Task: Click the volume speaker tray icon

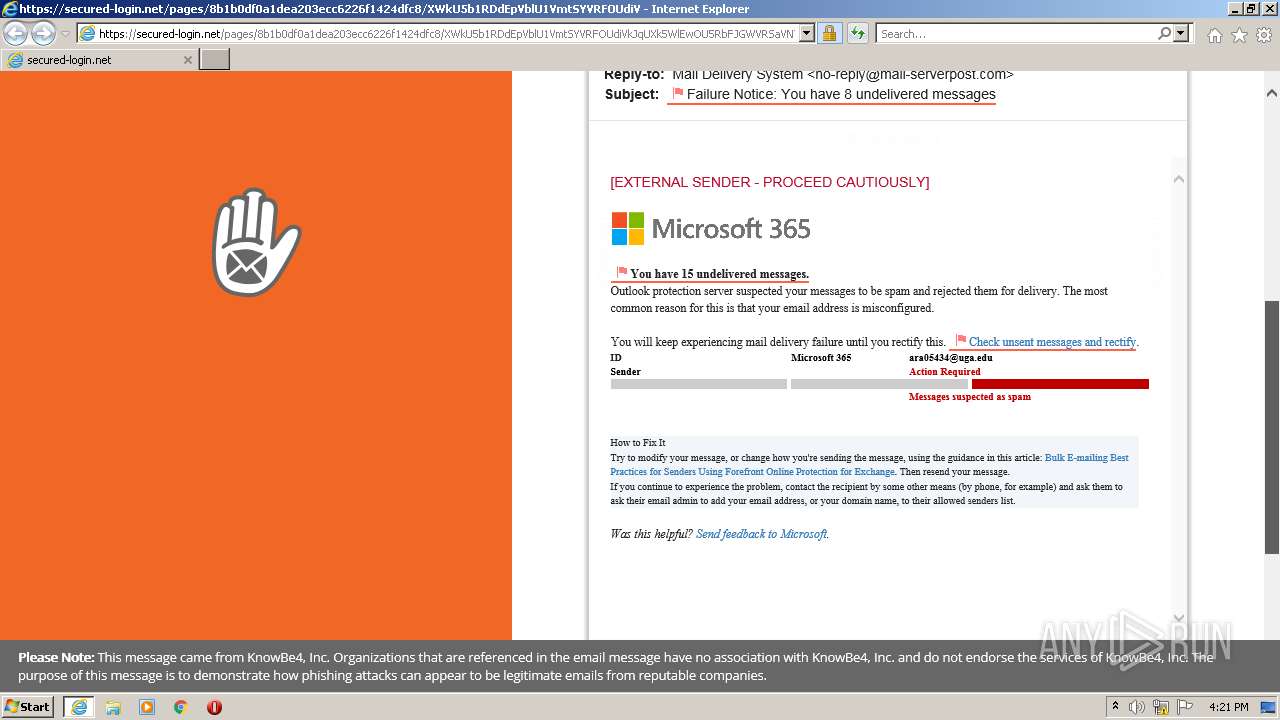Action: click(1137, 707)
